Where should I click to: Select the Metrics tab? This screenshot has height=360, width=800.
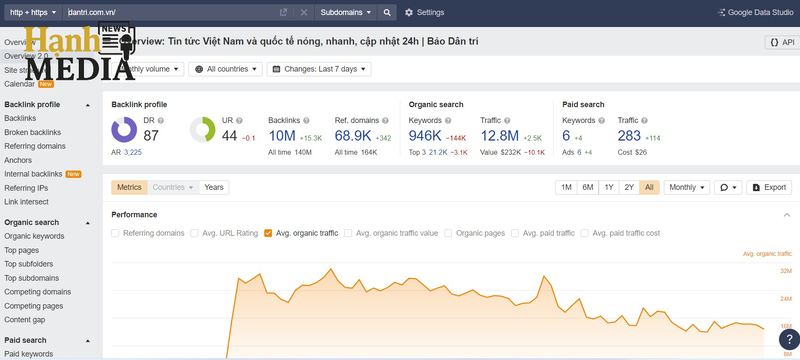coord(129,188)
